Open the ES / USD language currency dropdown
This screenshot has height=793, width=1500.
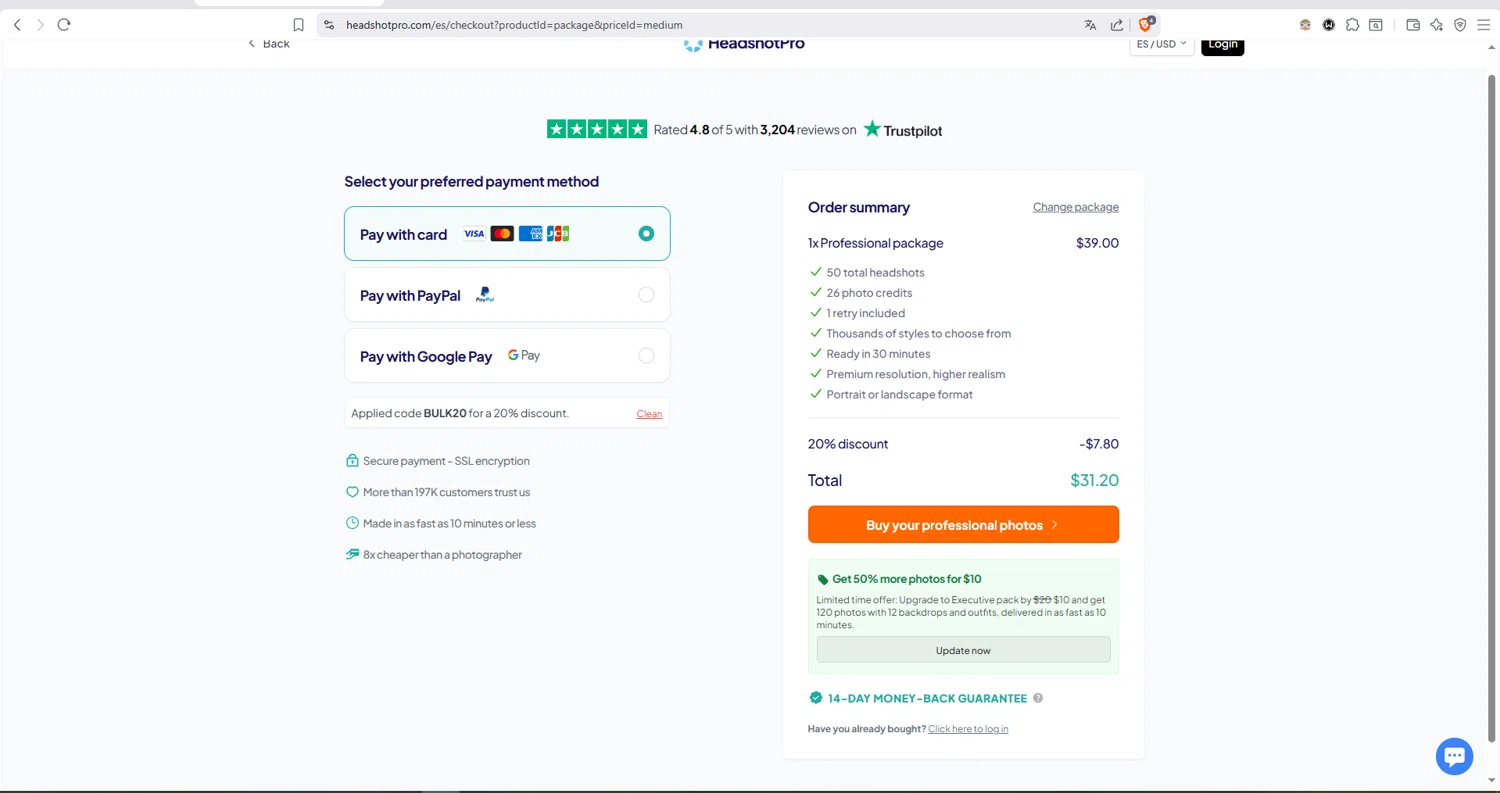click(x=1162, y=44)
